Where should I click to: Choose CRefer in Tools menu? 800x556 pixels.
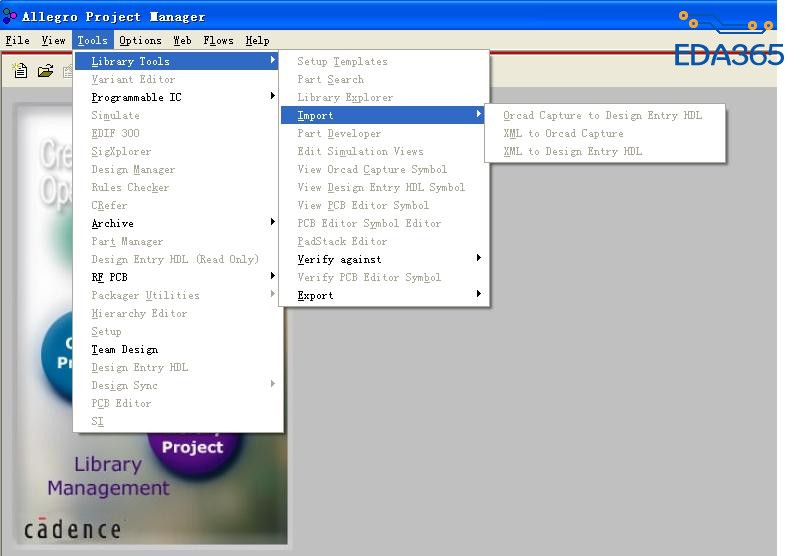177,205
